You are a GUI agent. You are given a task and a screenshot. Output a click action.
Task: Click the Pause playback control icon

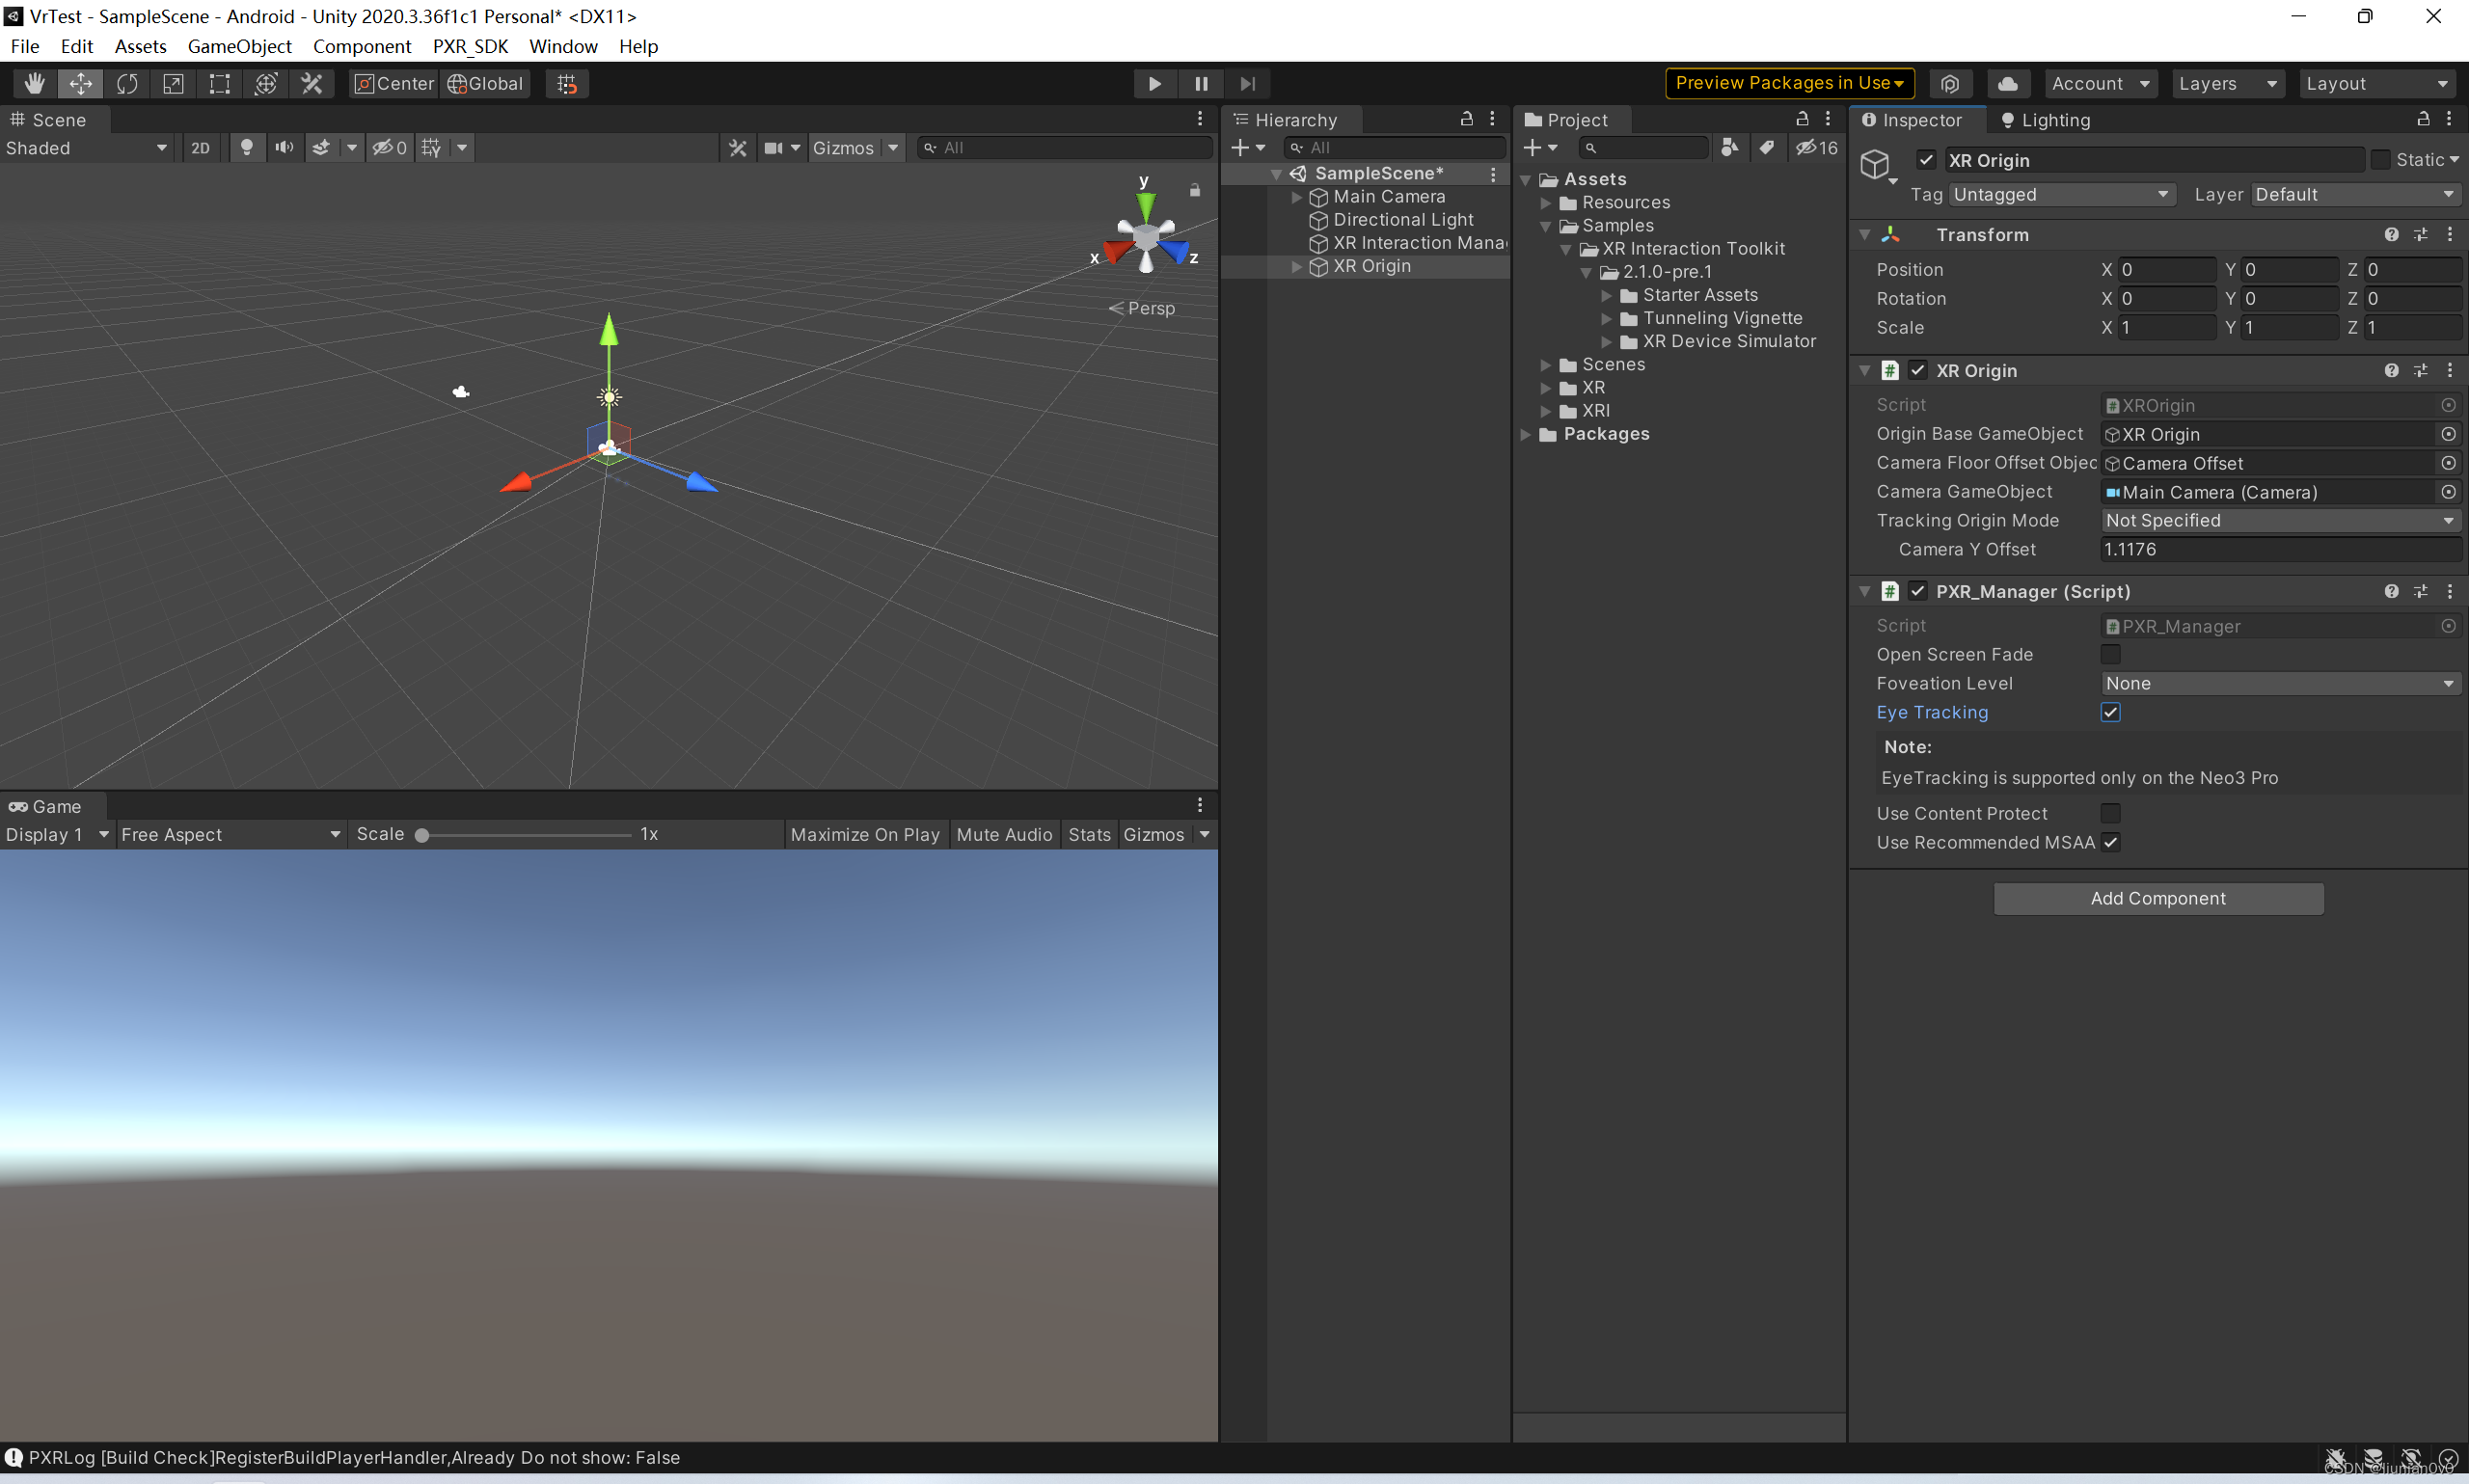pyautogui.click(x=1199, y=83)
